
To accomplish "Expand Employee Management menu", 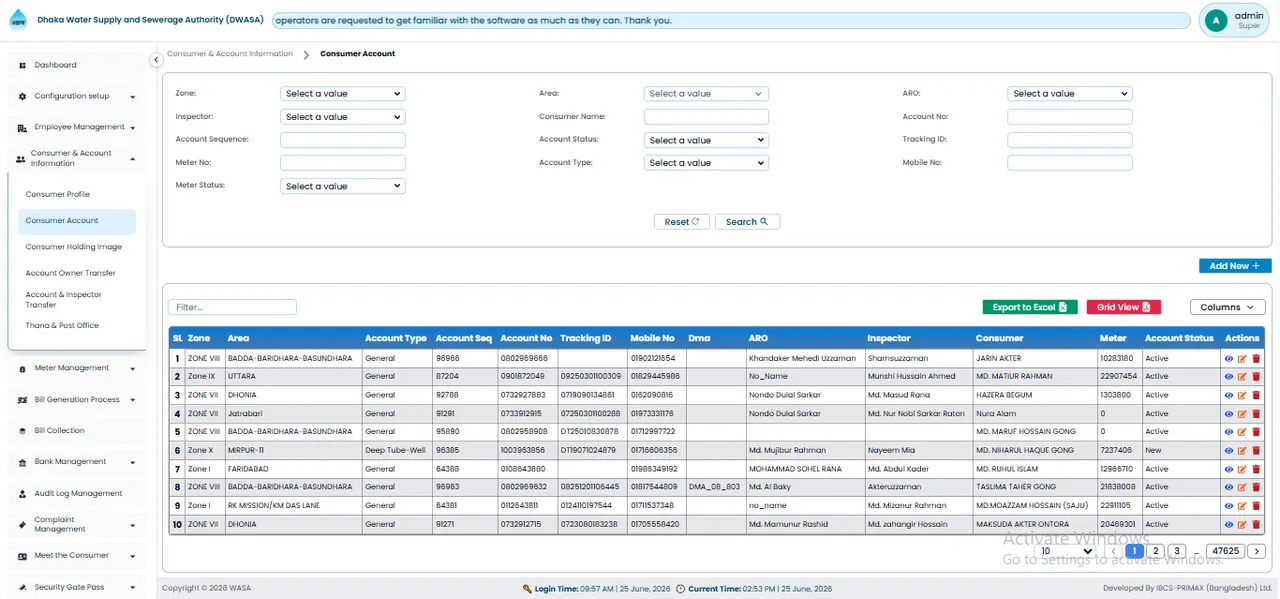I will pos(77,127).
